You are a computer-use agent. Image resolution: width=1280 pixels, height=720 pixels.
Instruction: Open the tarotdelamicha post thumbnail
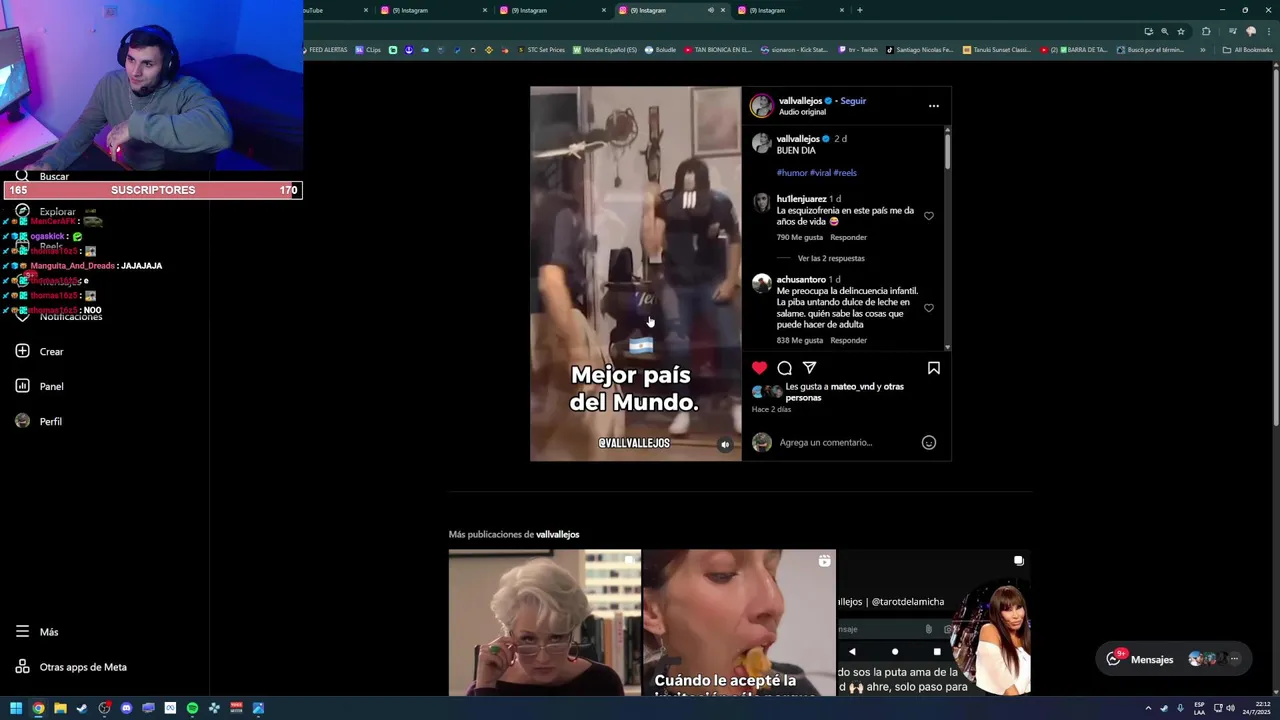click(x=934, y=622)
